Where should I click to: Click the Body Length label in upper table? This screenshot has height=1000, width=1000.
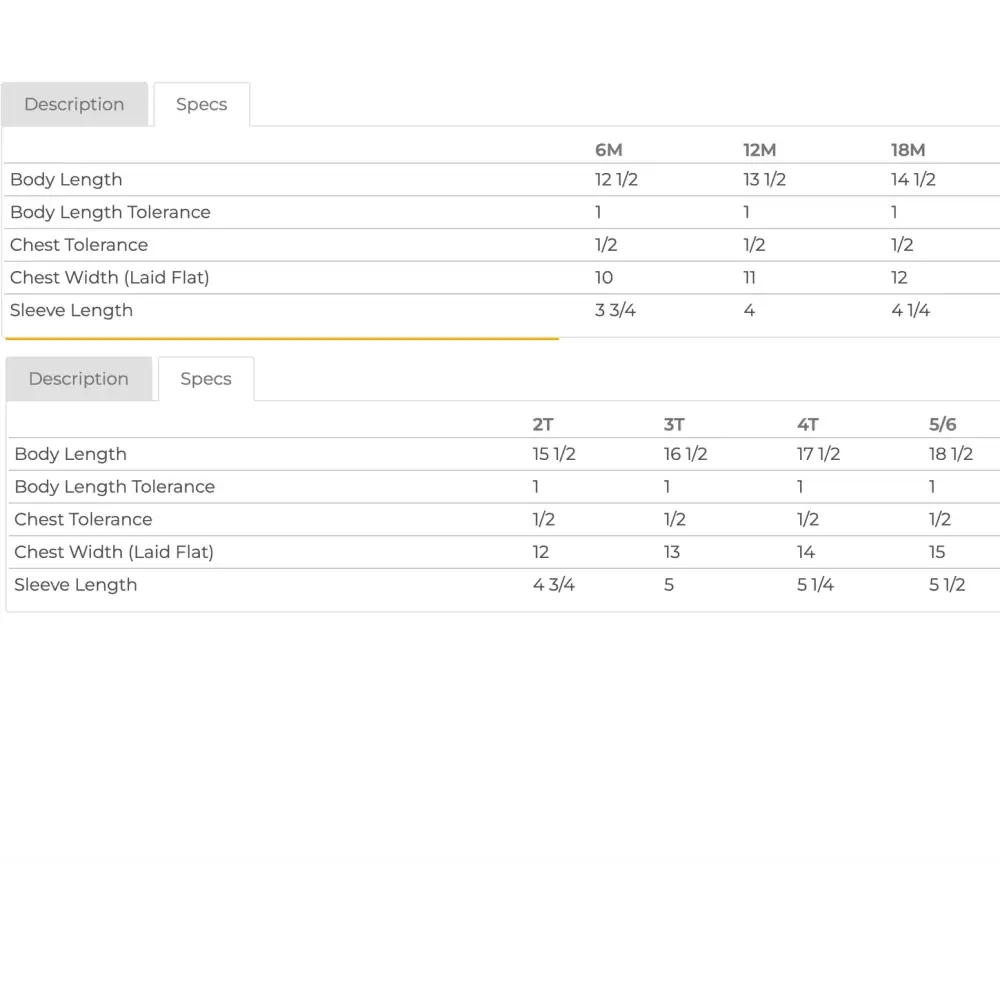point(66,180)
